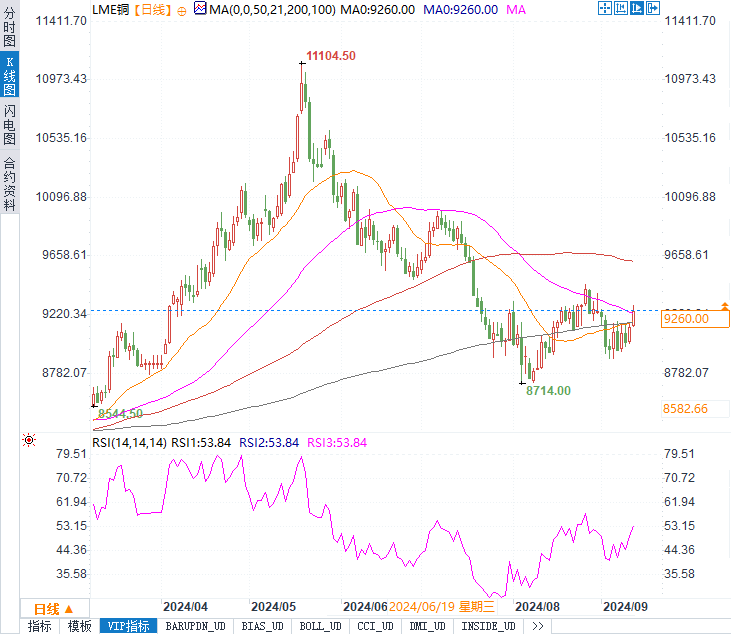Click the black MA0:9260.00 readout
Viewport: 731px width, 634px height.
pos(377,10)
